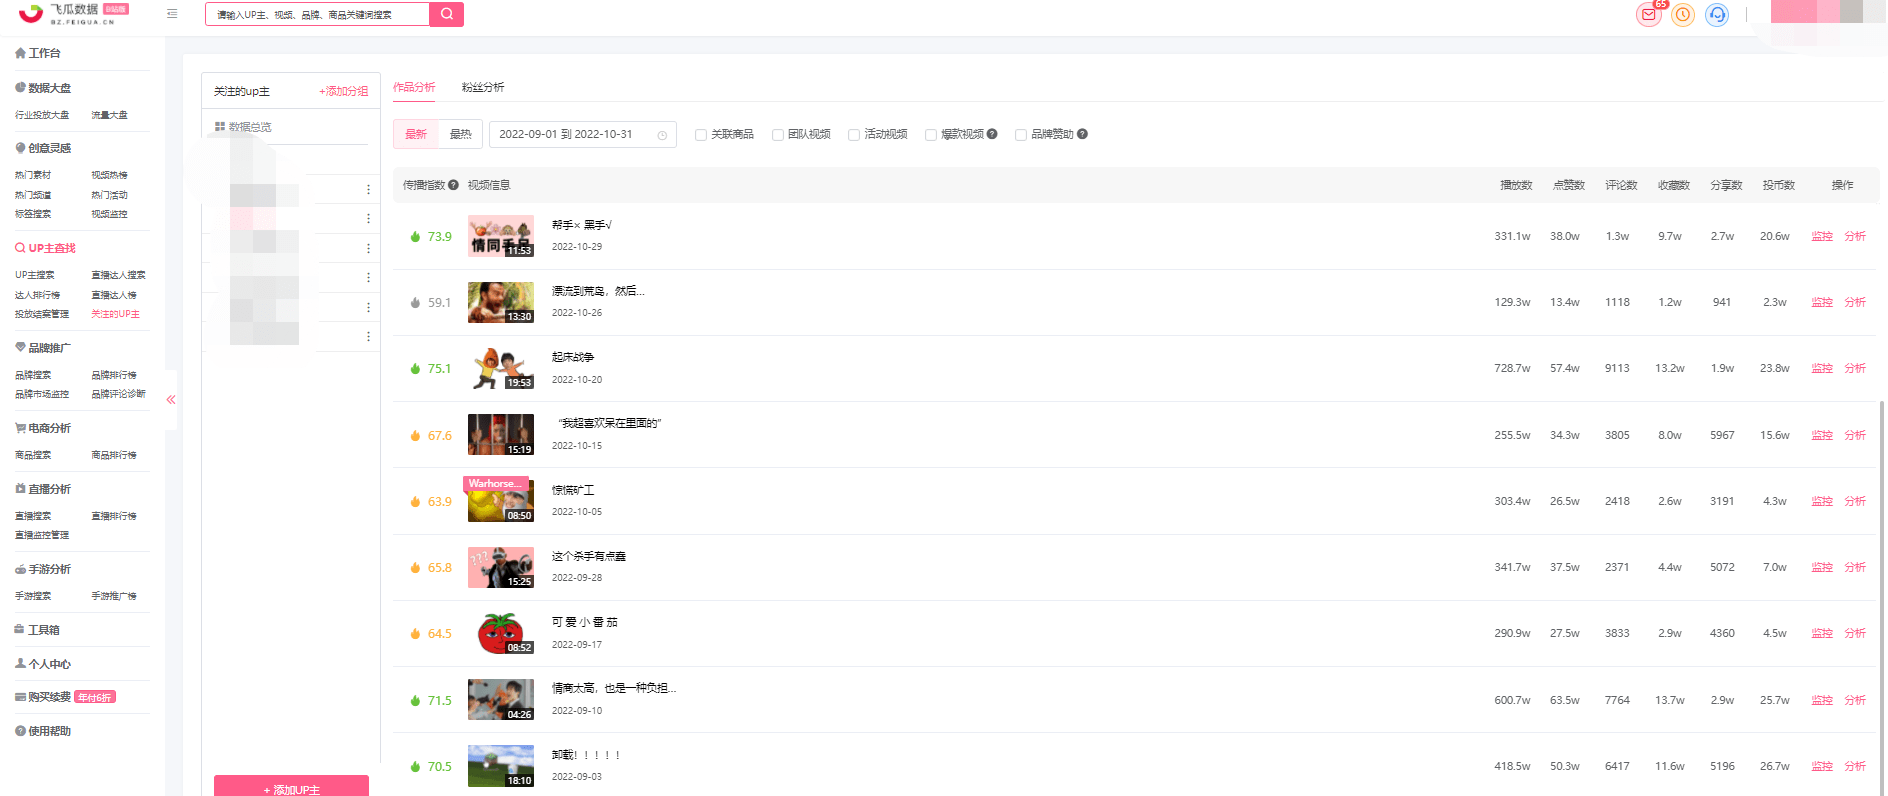
Task: Open UP主查找 search section
Action: [x=46, y=248]
